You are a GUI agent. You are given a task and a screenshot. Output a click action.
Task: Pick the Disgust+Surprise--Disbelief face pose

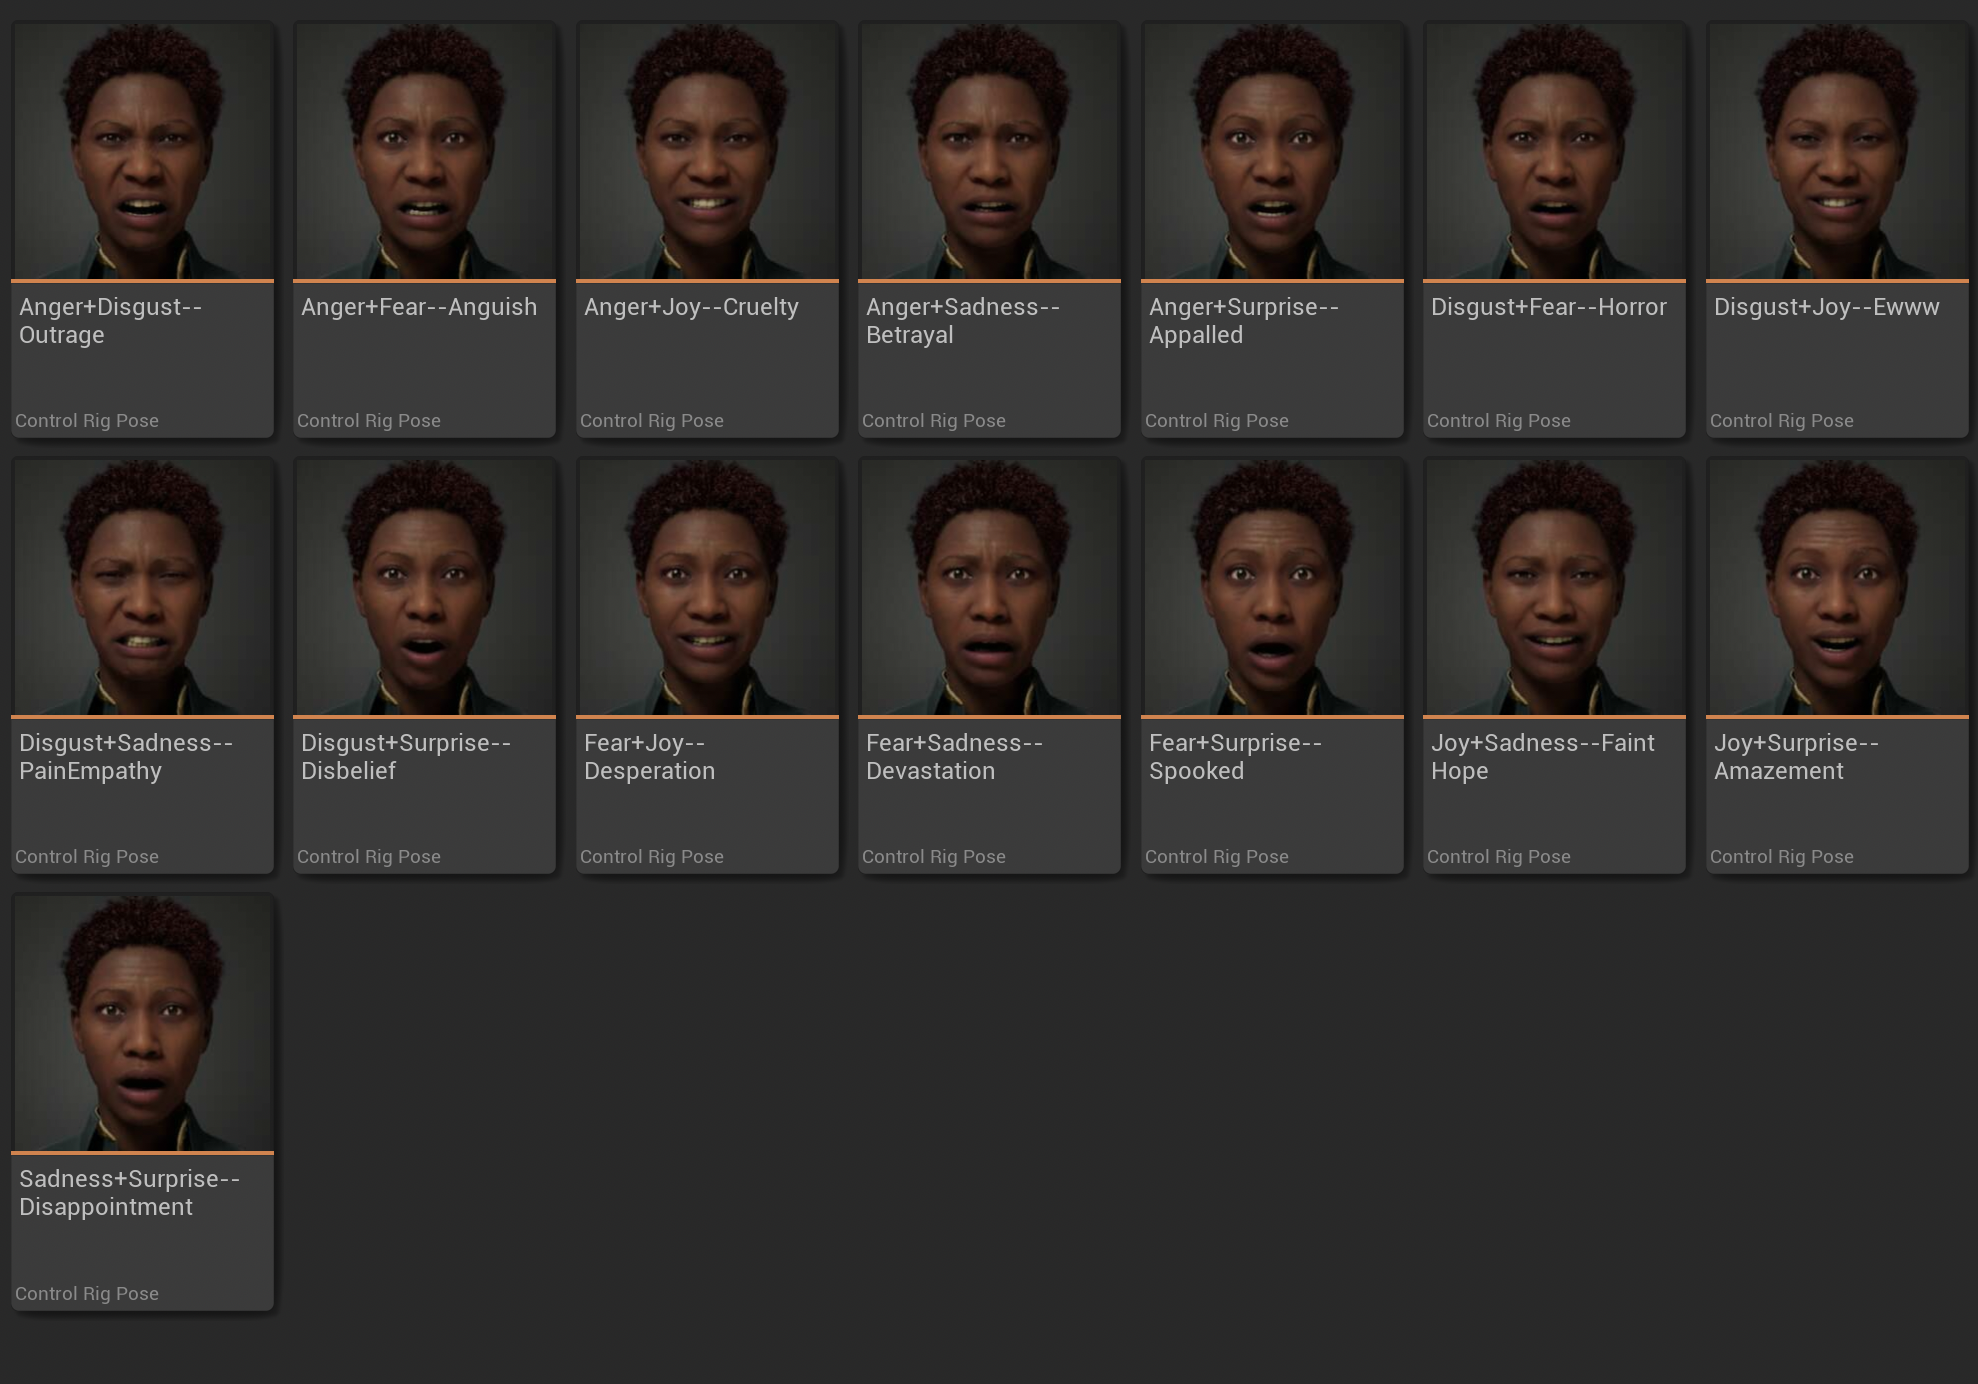(424, 587)
